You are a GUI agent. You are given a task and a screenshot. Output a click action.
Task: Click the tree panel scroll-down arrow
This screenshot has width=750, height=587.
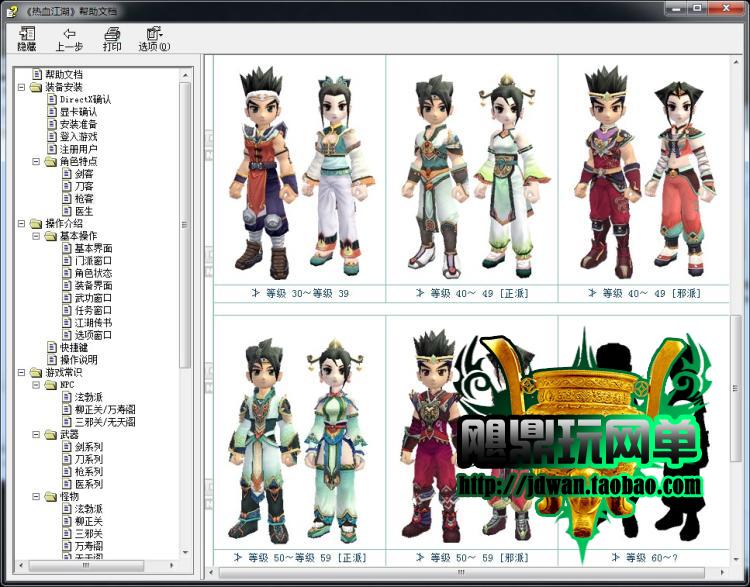[186, 553]
